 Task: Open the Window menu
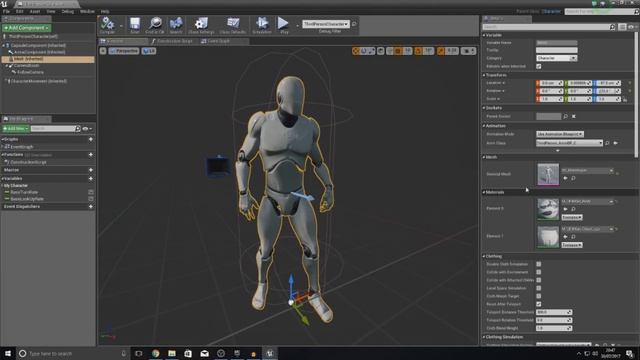tap(87, 11)
